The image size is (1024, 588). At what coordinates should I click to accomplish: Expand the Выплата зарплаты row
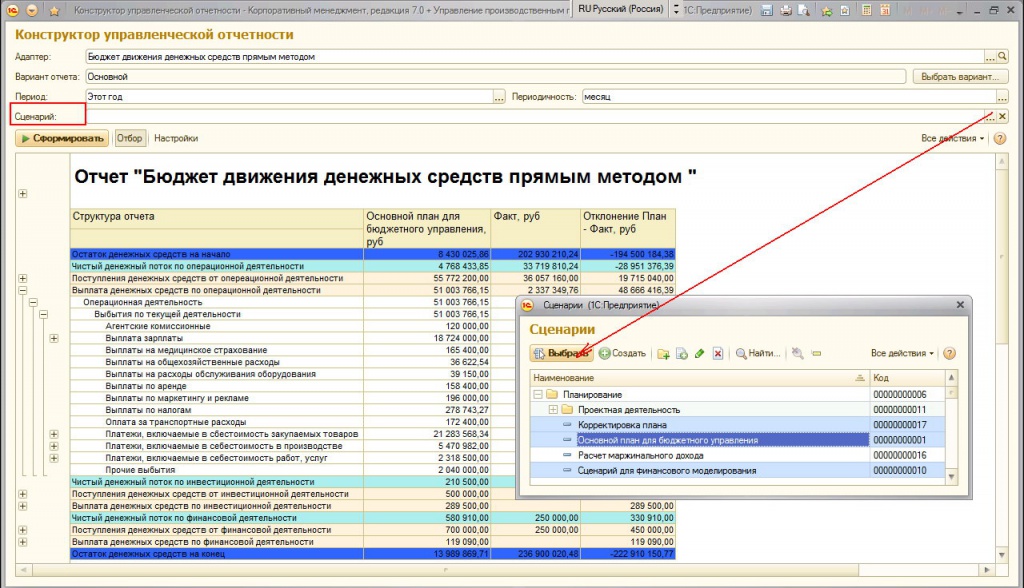(54, 338)
